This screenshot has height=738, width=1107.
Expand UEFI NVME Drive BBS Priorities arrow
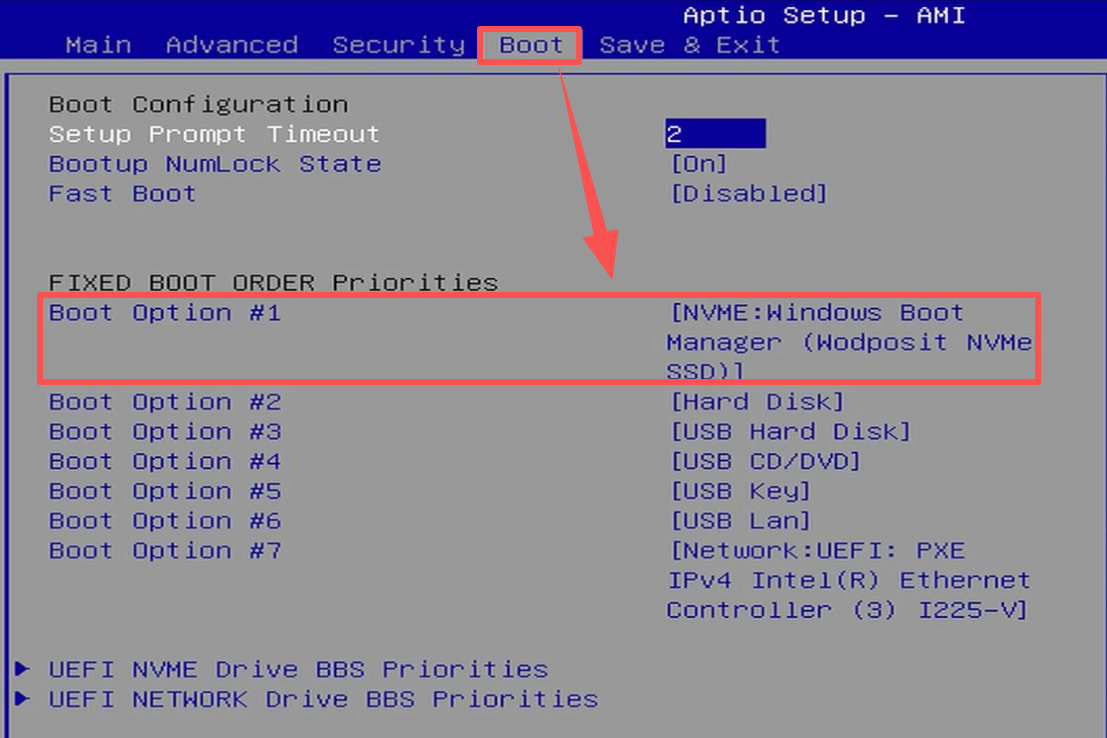click(22, 669)
